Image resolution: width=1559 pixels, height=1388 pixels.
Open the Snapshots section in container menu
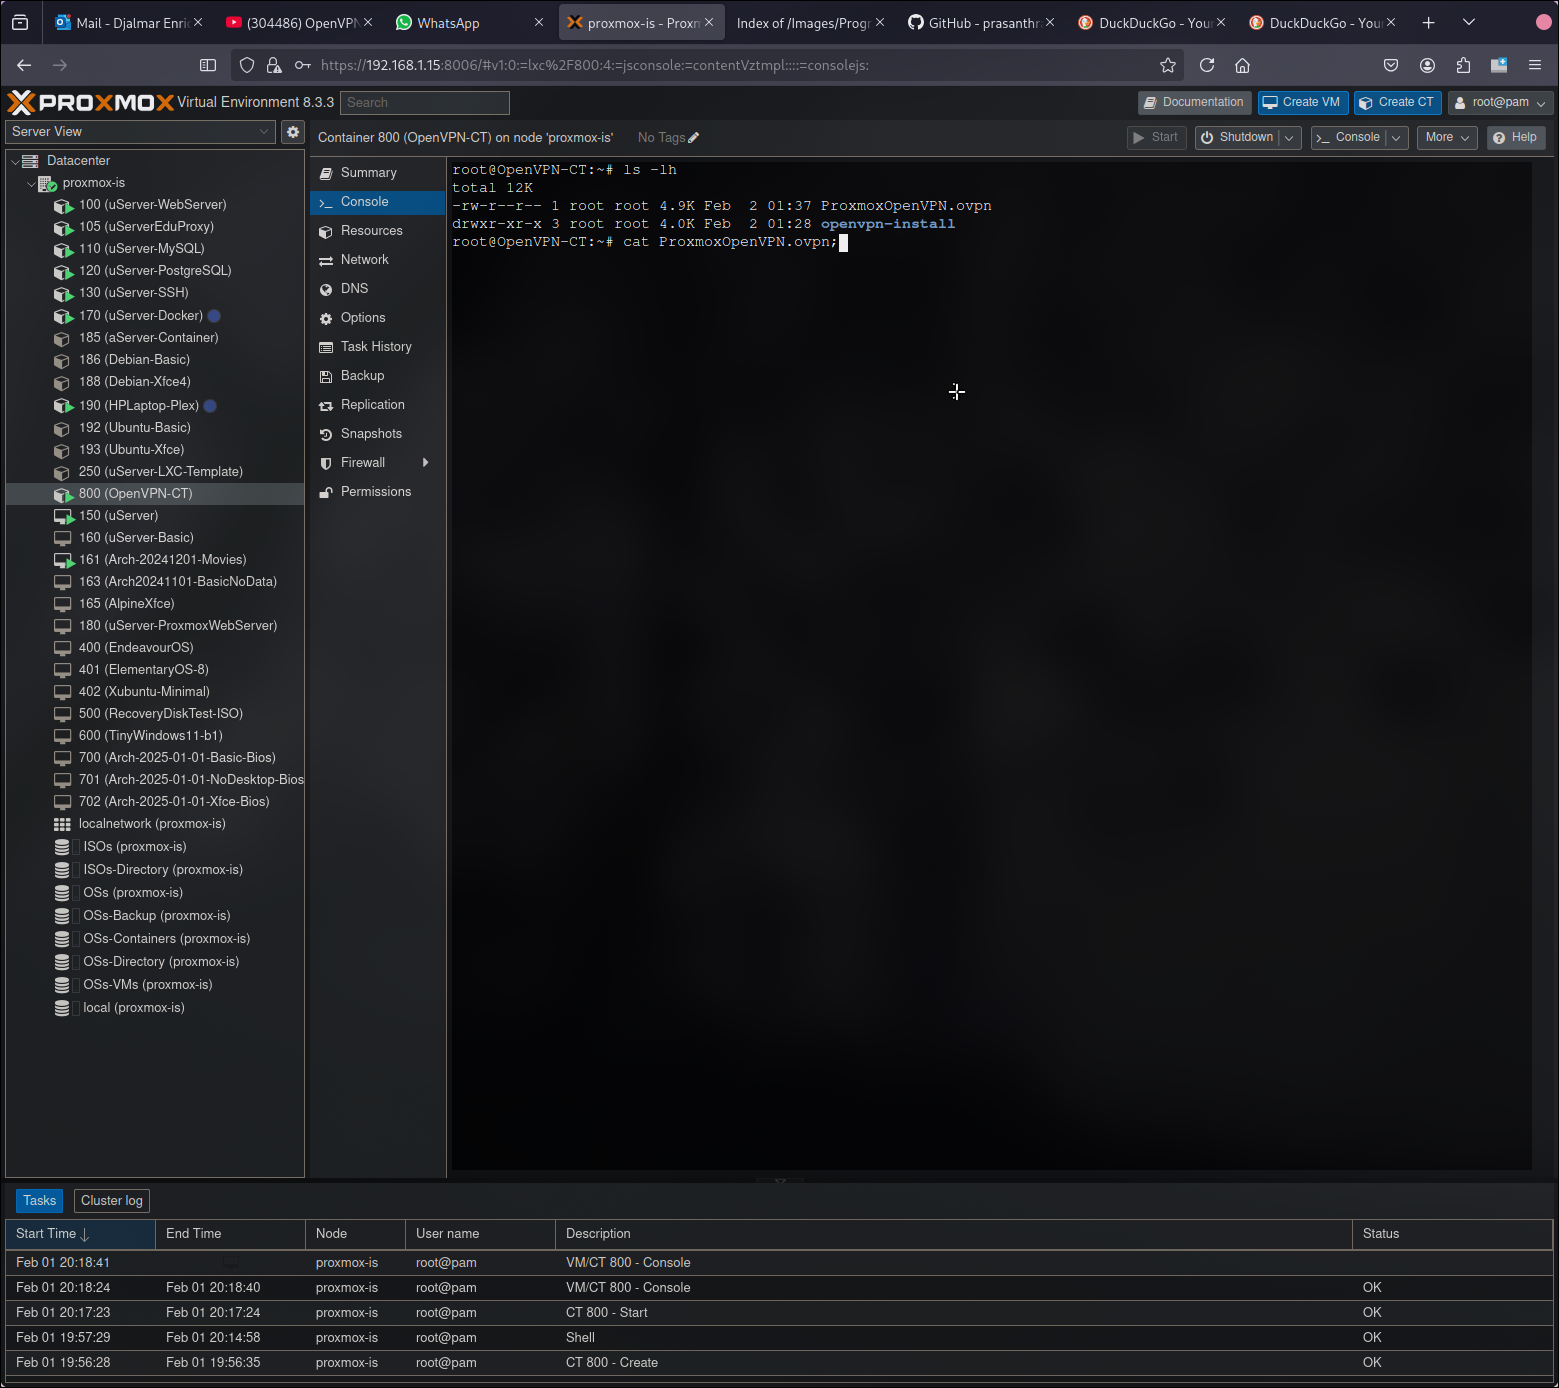[x=371, y=434]
